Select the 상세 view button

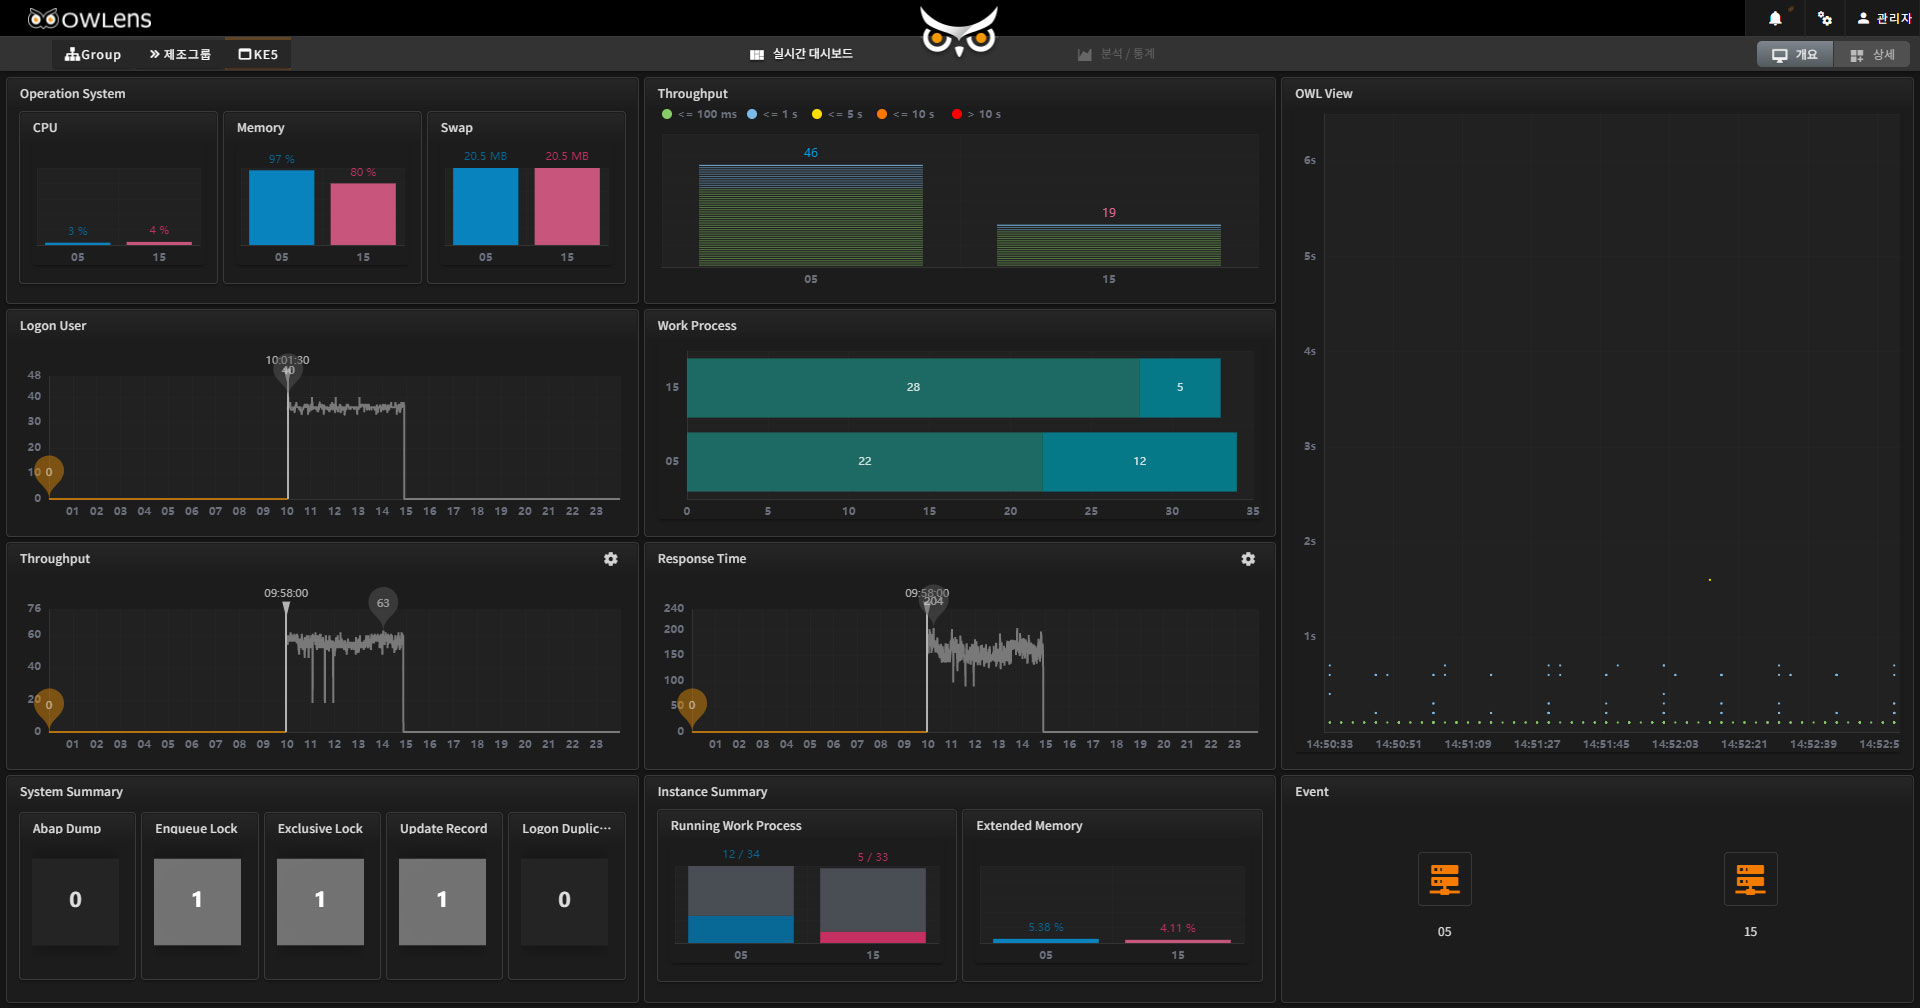pyautogui.click(x=1872, y=55)
